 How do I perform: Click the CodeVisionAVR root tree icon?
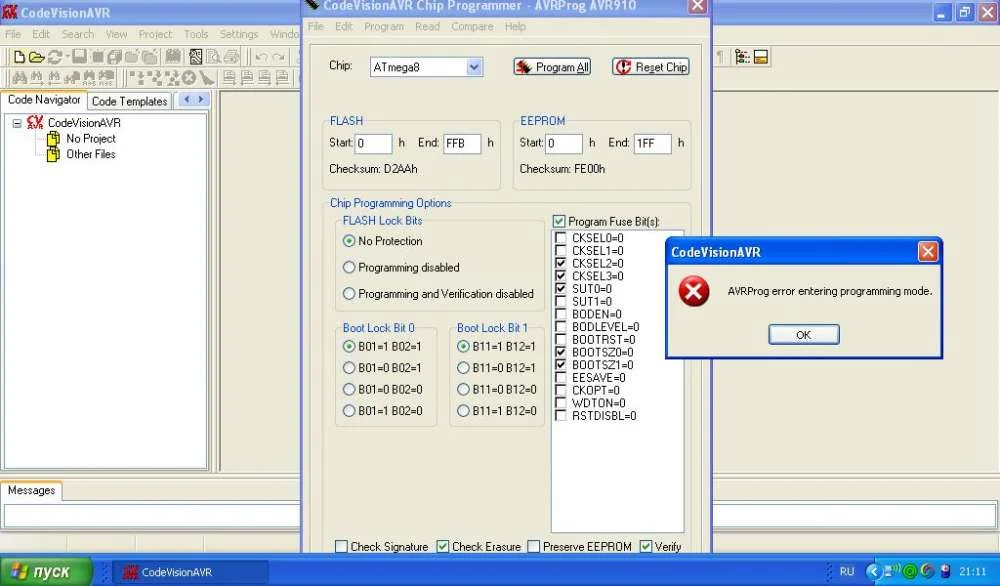(x=35, y=122)
